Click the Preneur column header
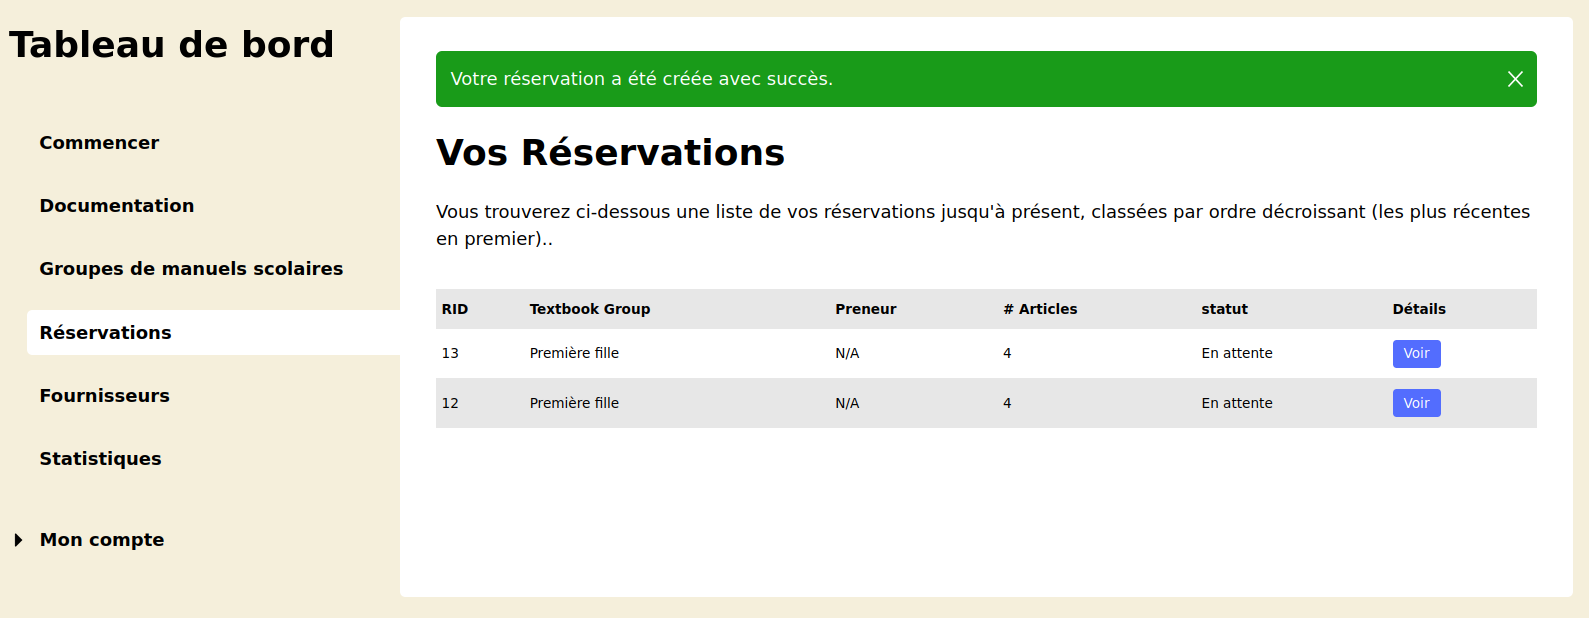This screenshot has height=618, width=1589. (866, 309)
